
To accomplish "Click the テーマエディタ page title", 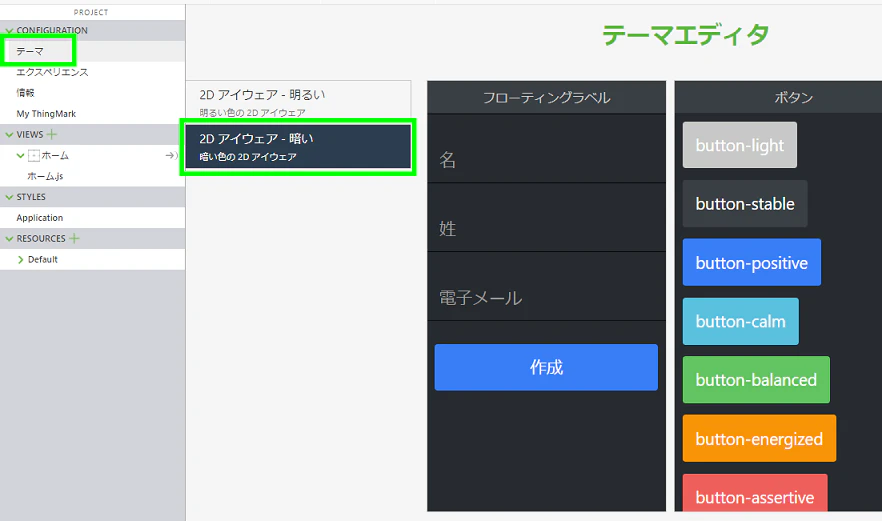I will [x=685, y=35].
